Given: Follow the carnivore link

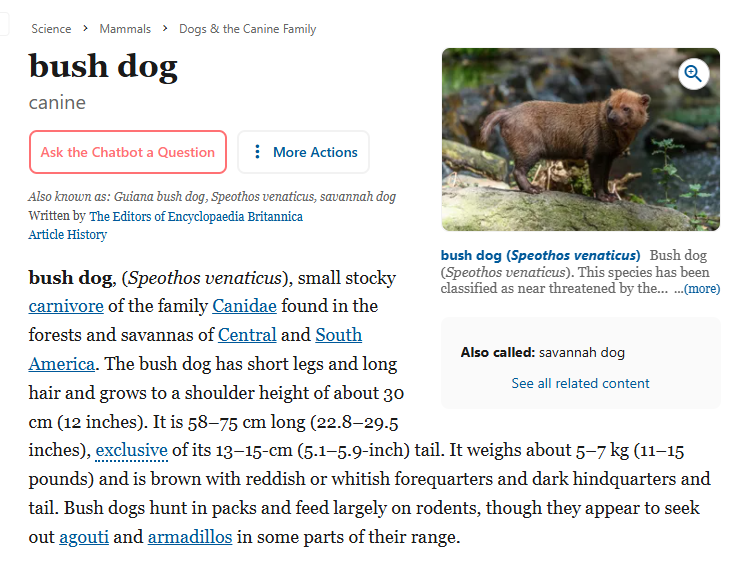Looking at the screenshot, I should point(66,306).
